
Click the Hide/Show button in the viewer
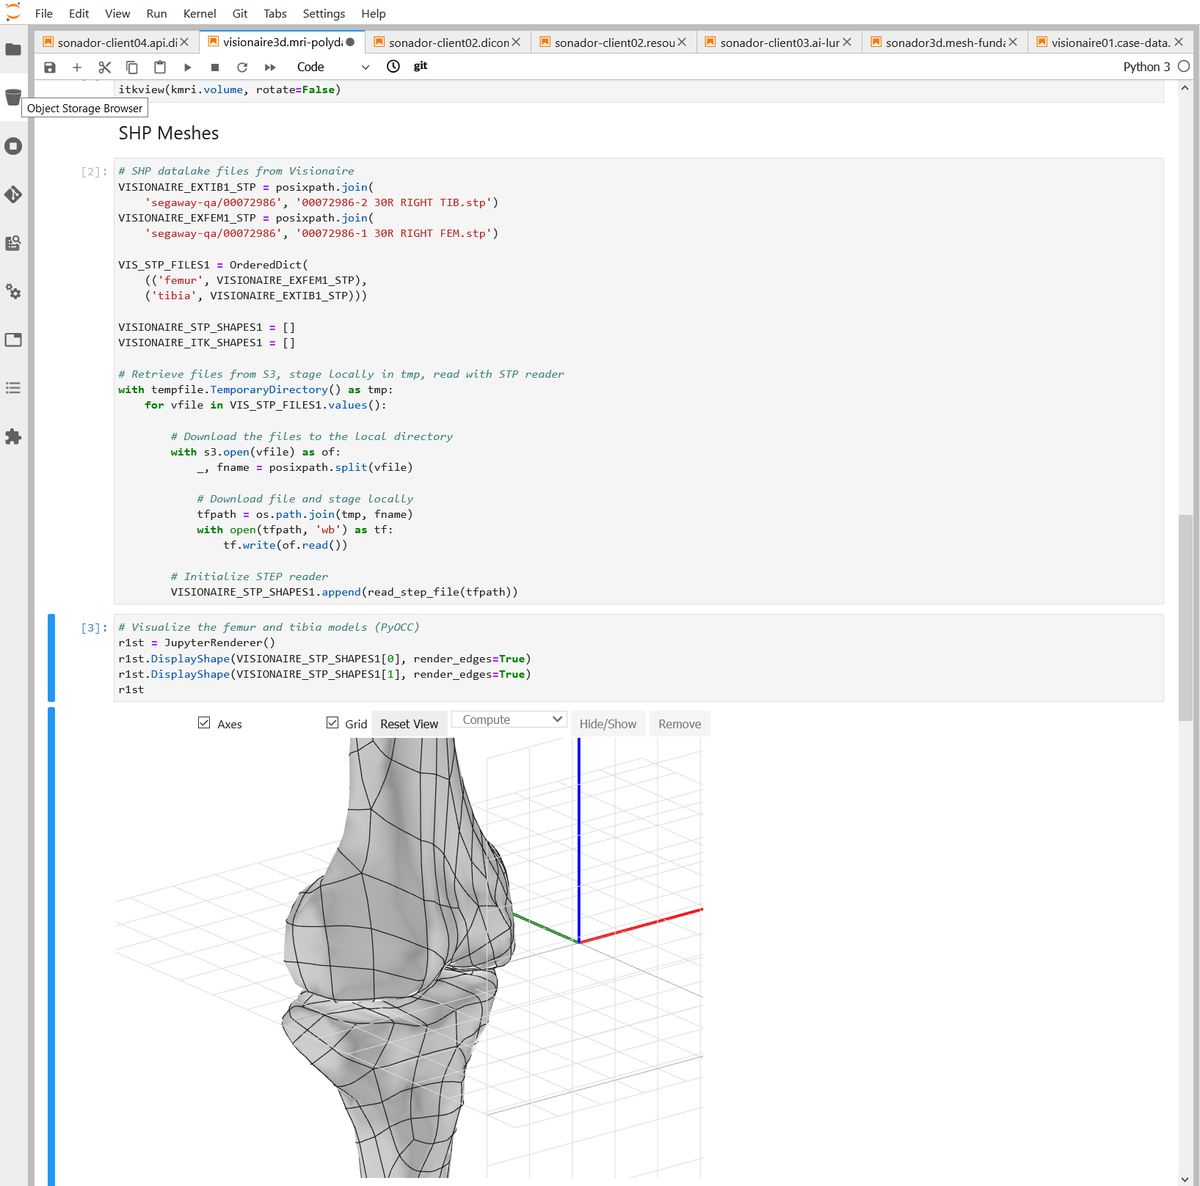click(608, 722)
